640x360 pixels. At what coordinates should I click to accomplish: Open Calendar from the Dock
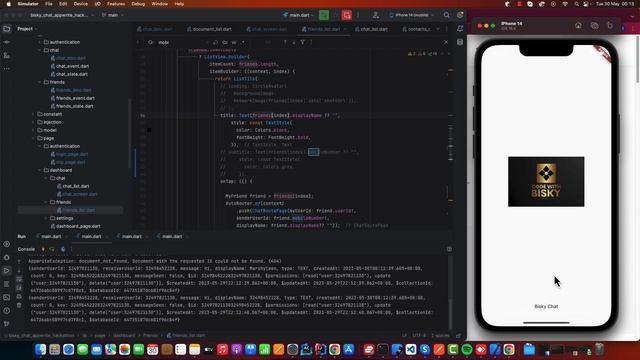coord(153,349)
